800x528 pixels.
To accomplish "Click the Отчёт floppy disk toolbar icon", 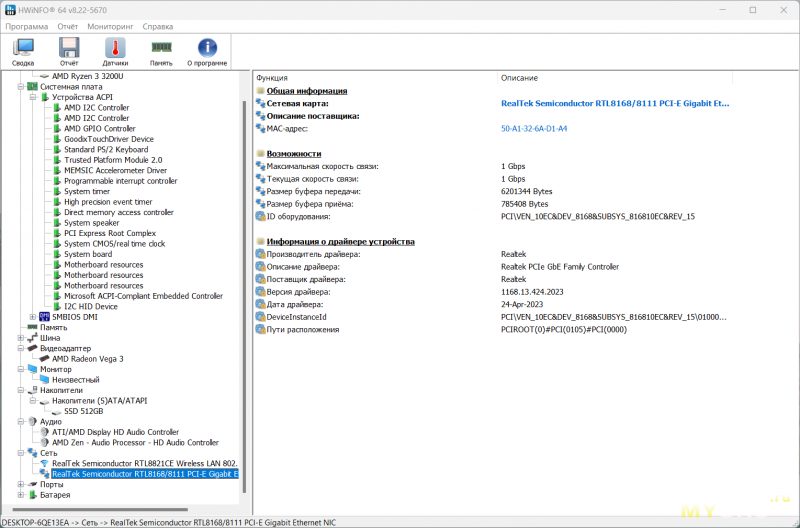I will point(69,52).
